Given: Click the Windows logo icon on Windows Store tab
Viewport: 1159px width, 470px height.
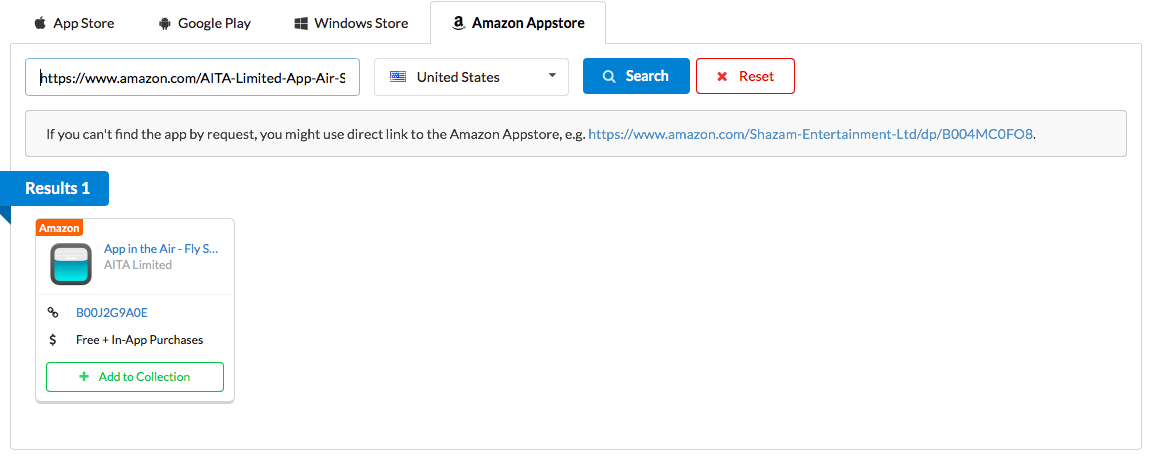Looking at the screenshot, I should point(301,23).
